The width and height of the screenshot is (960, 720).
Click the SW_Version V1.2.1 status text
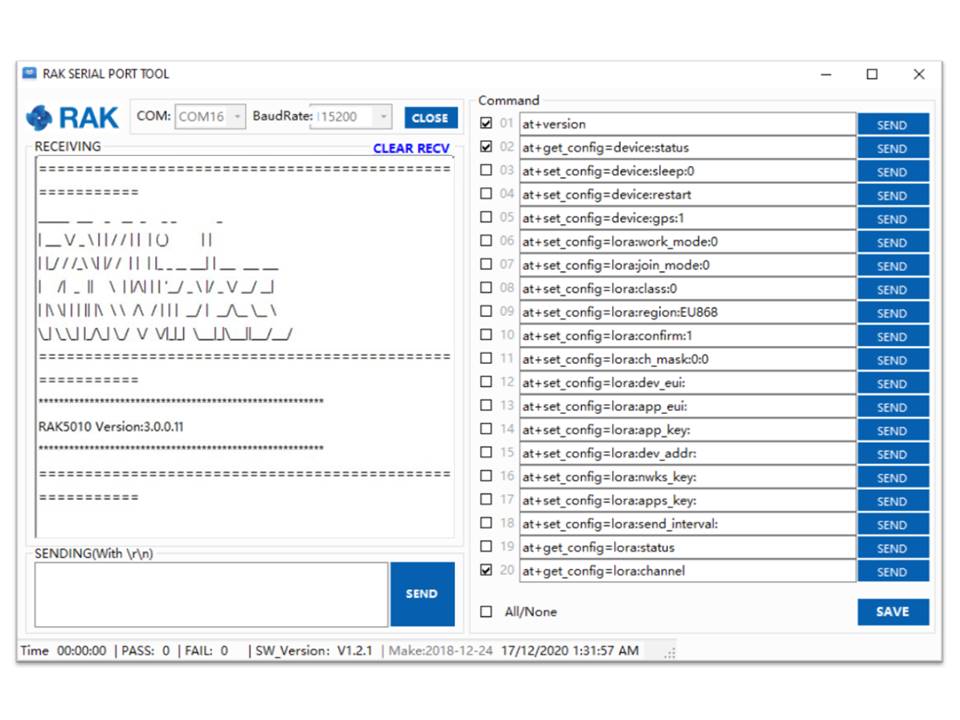(313, 650)
